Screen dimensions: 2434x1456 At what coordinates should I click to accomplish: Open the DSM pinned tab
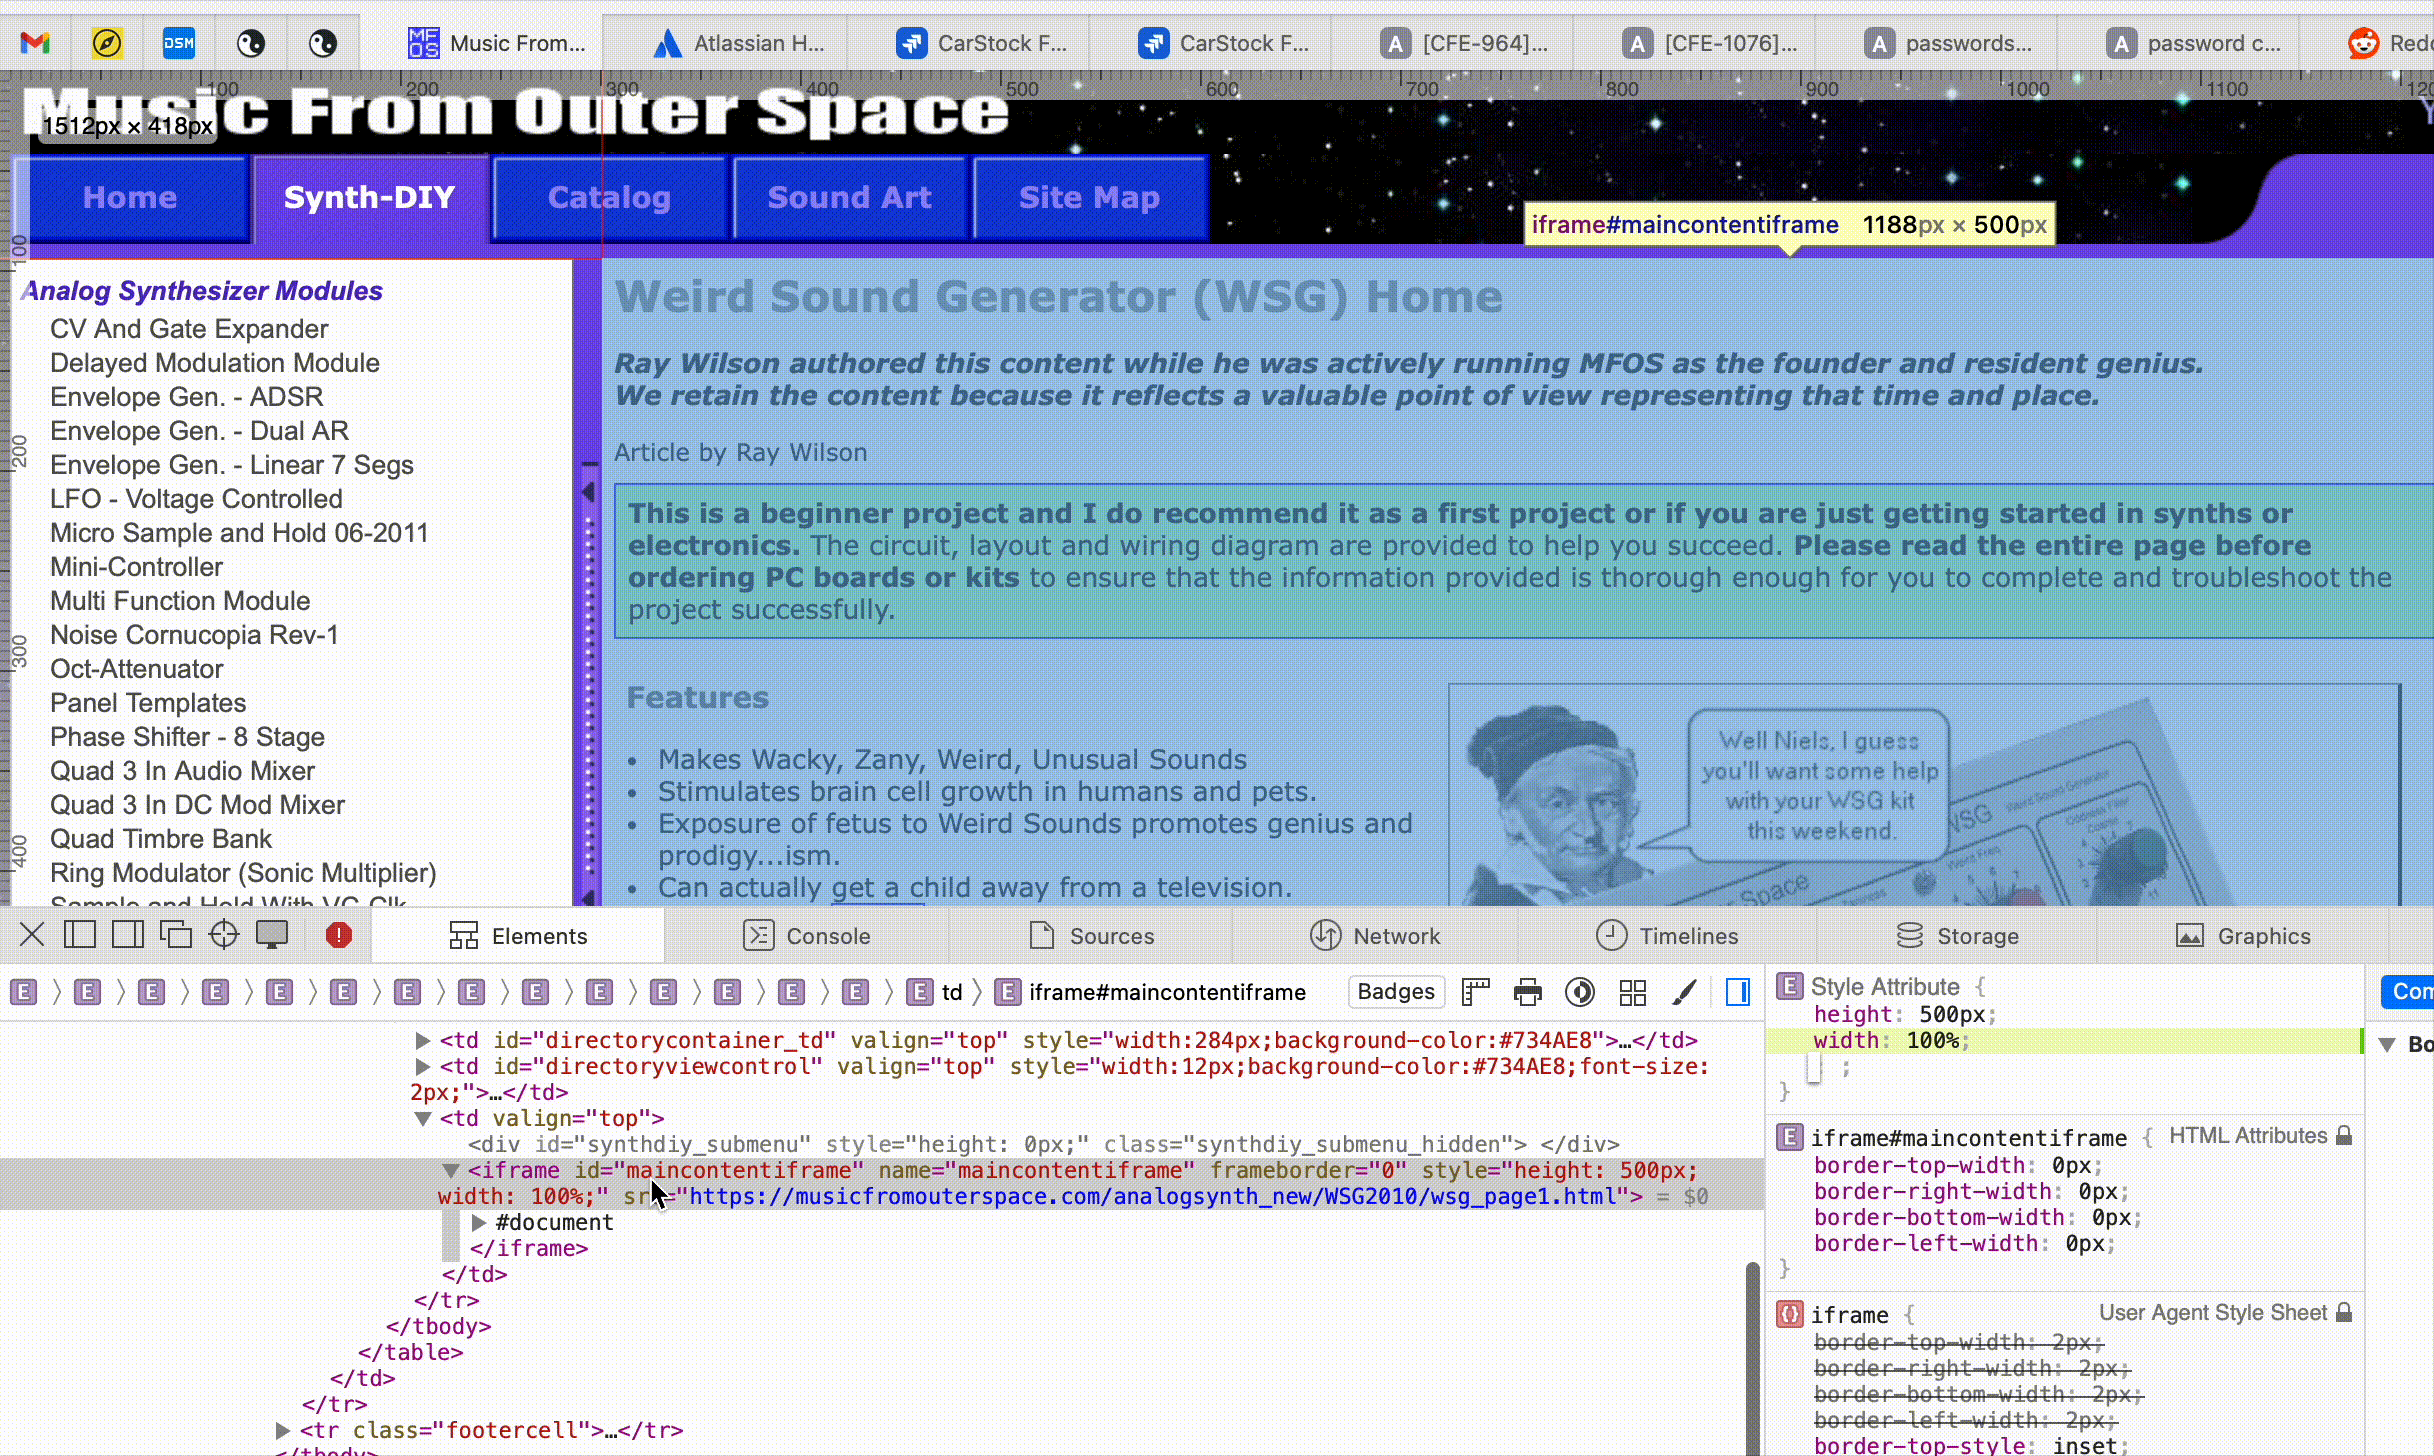pos(179,43)
